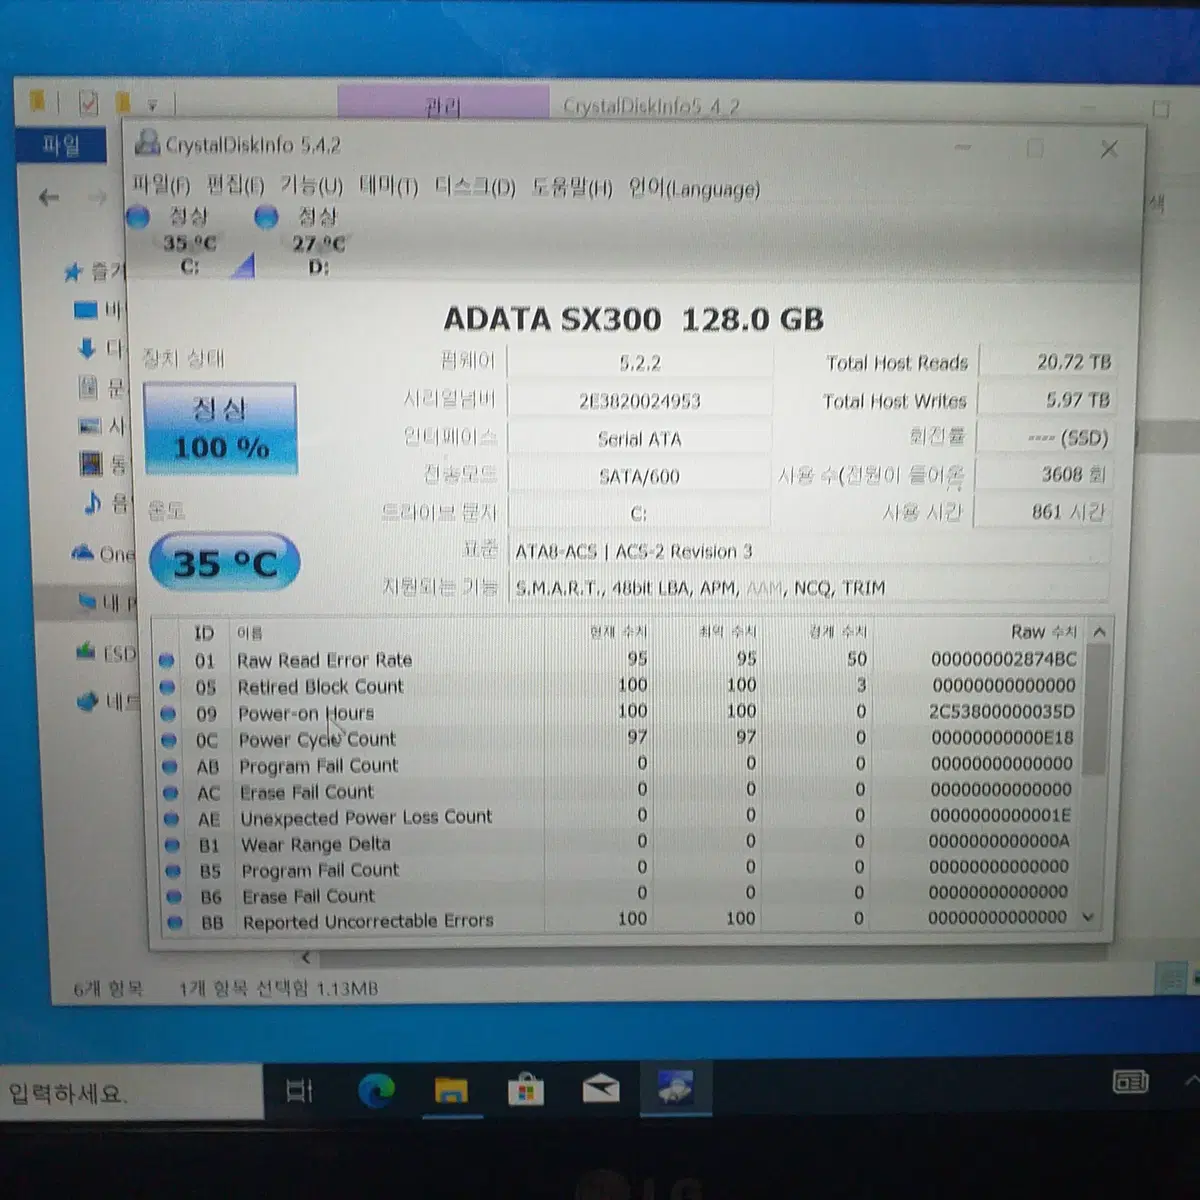Image resolution: width=1200 pixels, height=1200 pixels.
Task: Open the 기능(U) menu
Action: (x=311, y=185)
